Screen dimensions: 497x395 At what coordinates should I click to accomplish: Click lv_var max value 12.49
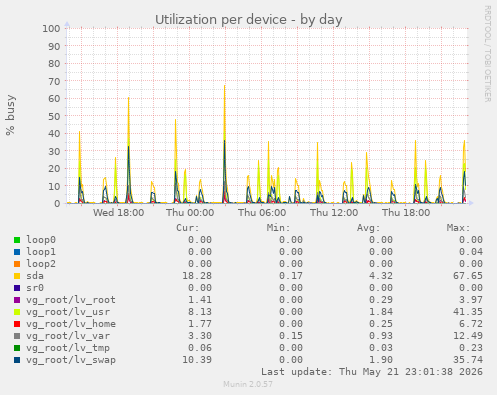tap(468, 336)
